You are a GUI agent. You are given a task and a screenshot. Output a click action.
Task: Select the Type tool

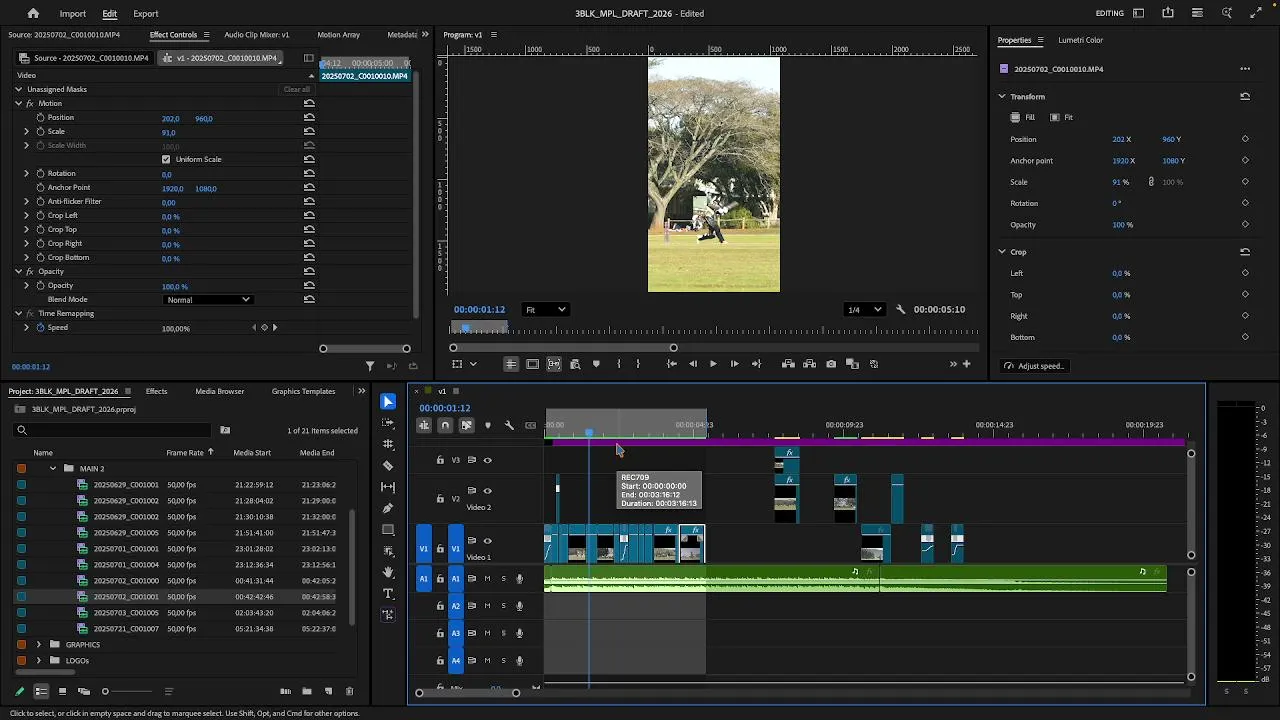(388, 594)
